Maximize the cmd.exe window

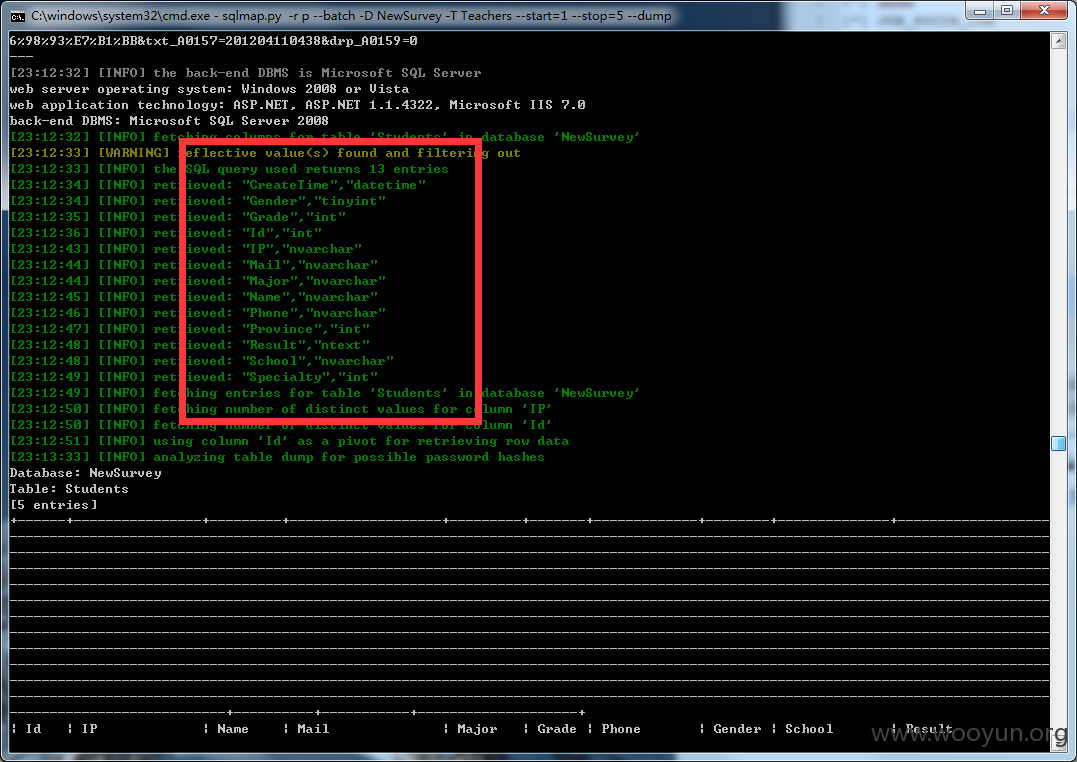click(x=1007, y=11)
